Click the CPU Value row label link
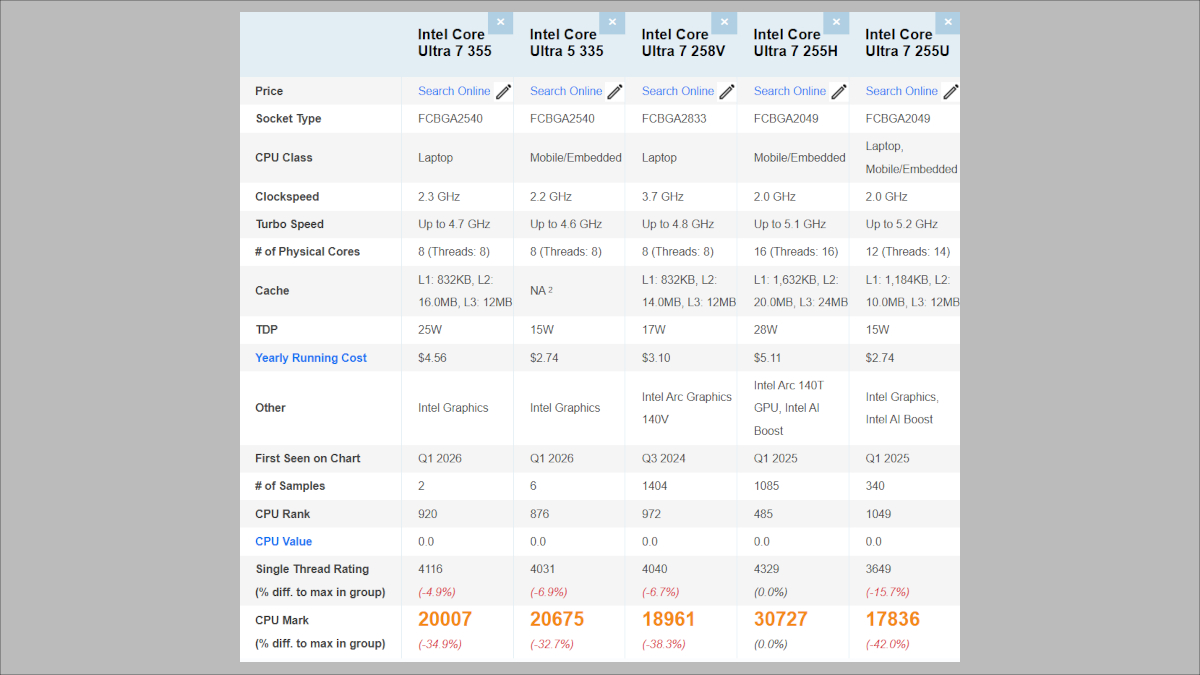 point(283,542)
